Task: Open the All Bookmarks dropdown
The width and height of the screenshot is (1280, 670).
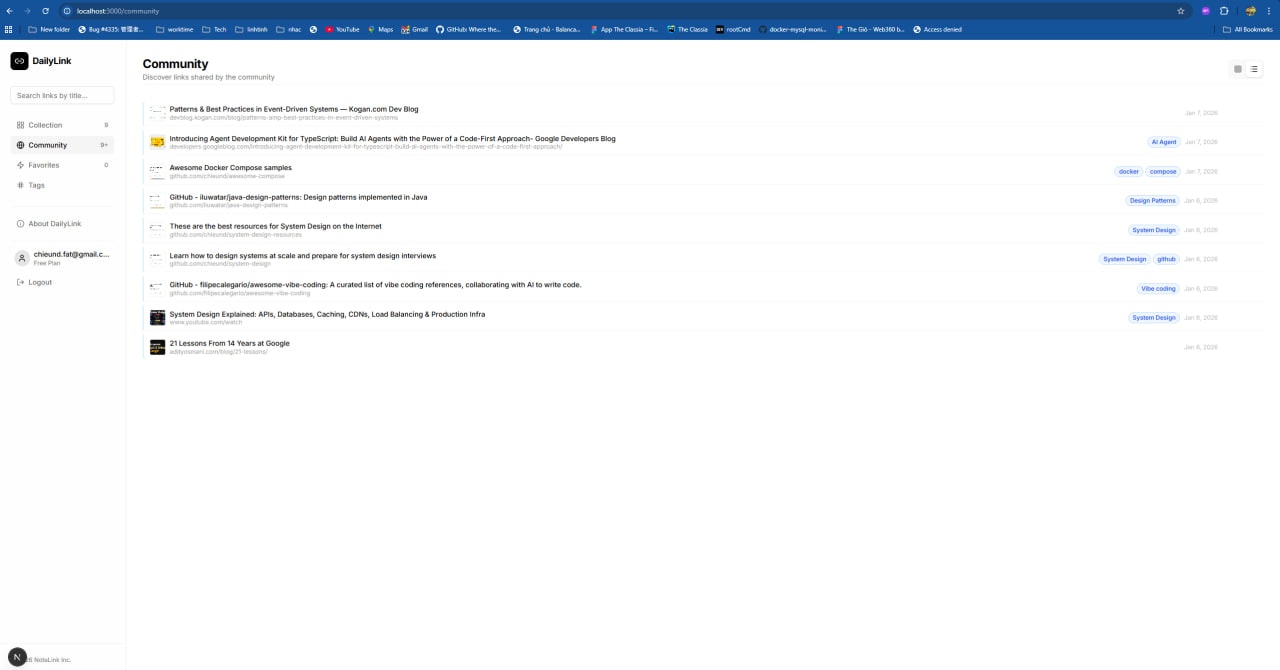Action: 1247,29
